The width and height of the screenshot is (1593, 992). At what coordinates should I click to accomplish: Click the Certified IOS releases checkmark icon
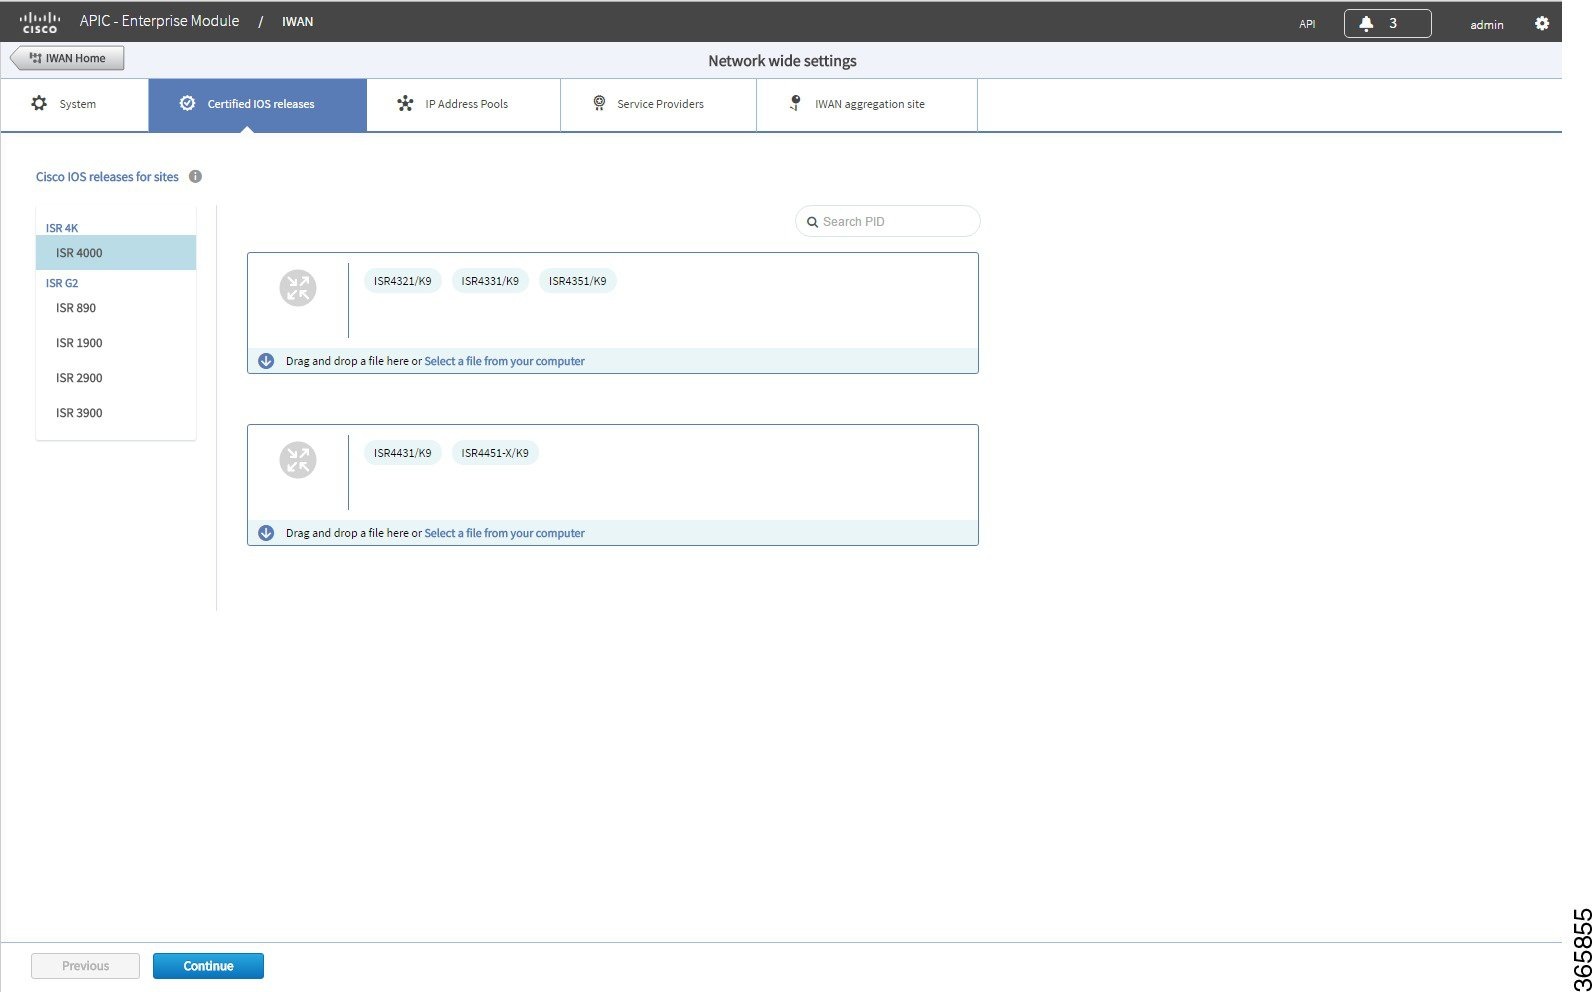tap(187, 103)
